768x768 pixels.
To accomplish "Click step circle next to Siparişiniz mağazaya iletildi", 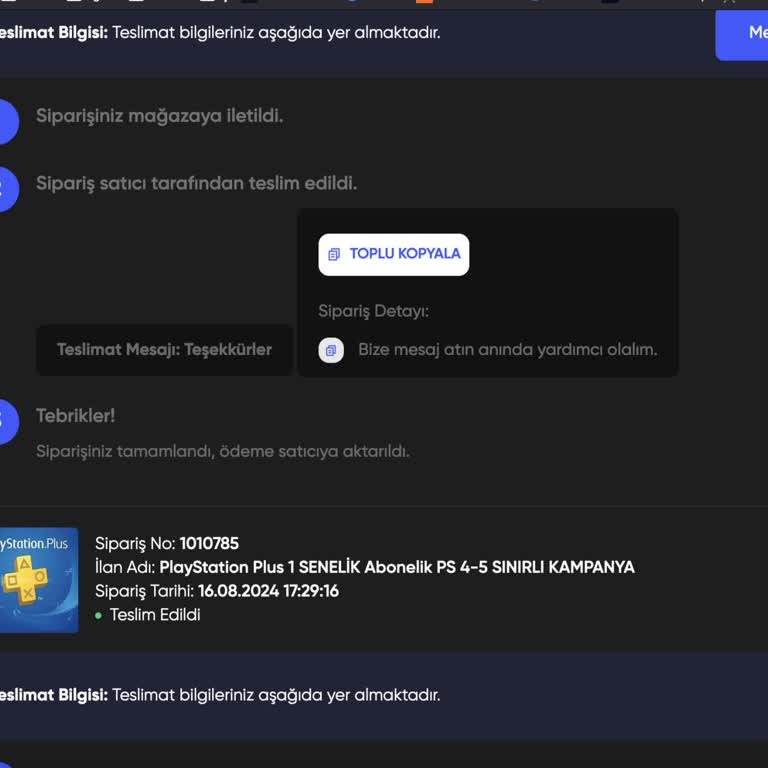I will [7, 121].
